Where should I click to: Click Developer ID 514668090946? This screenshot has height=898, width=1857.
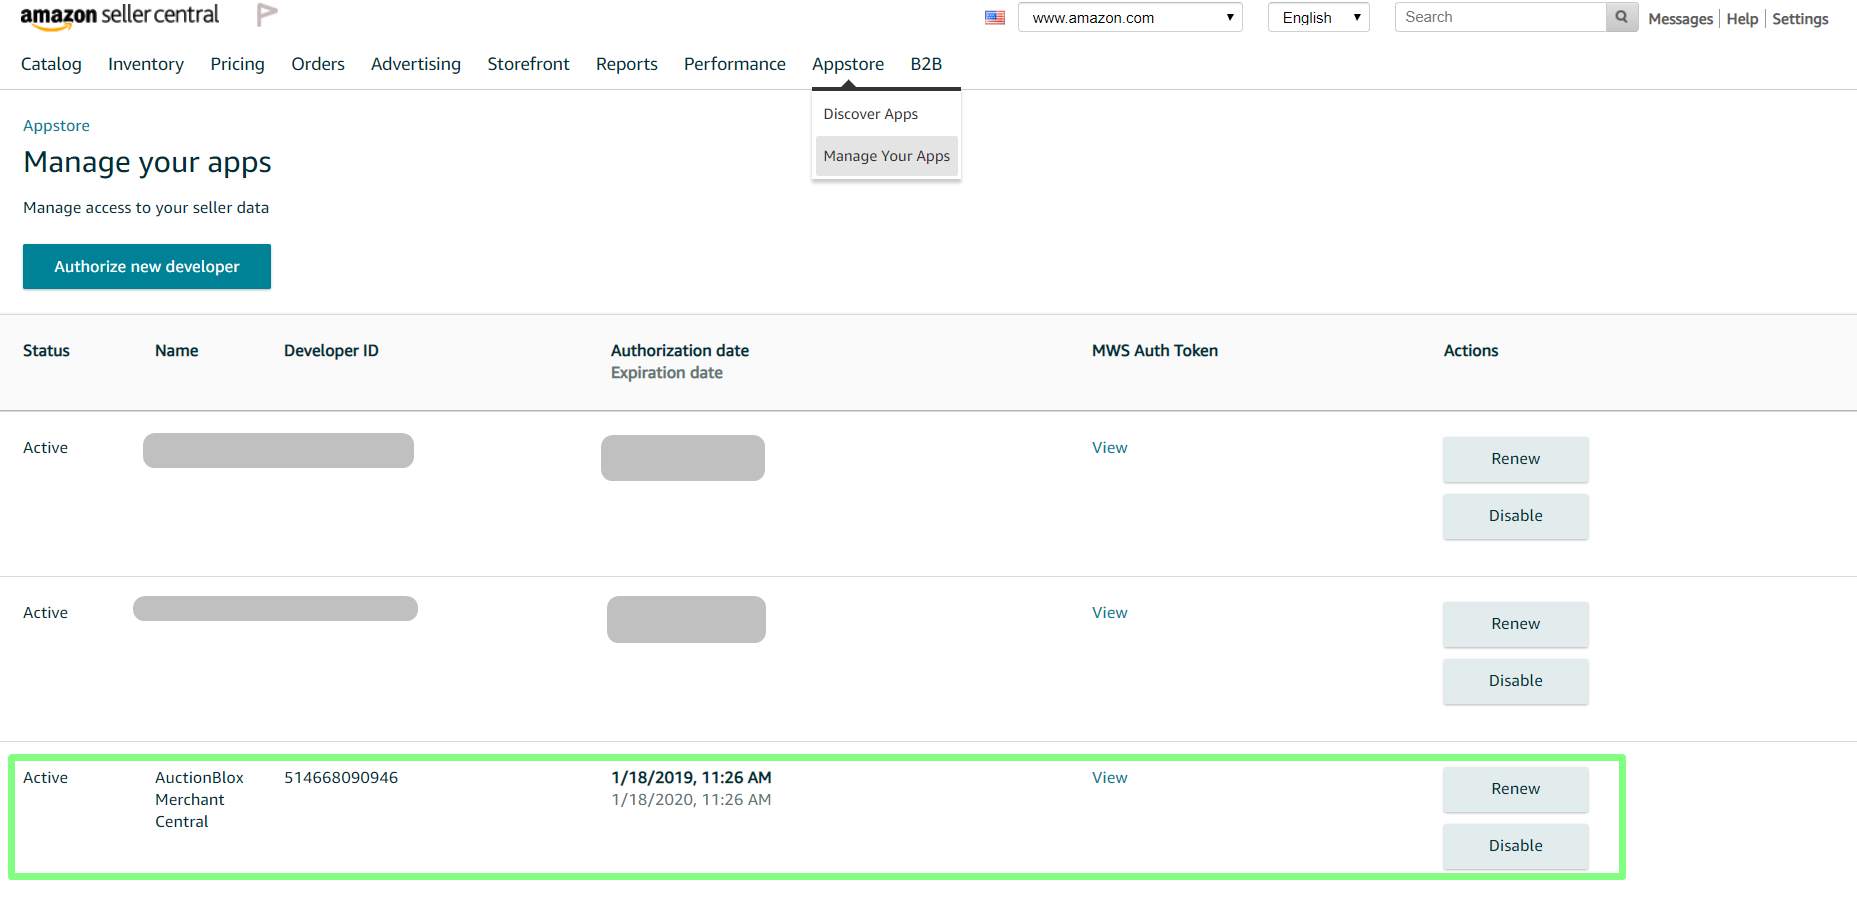pos(341,778)
